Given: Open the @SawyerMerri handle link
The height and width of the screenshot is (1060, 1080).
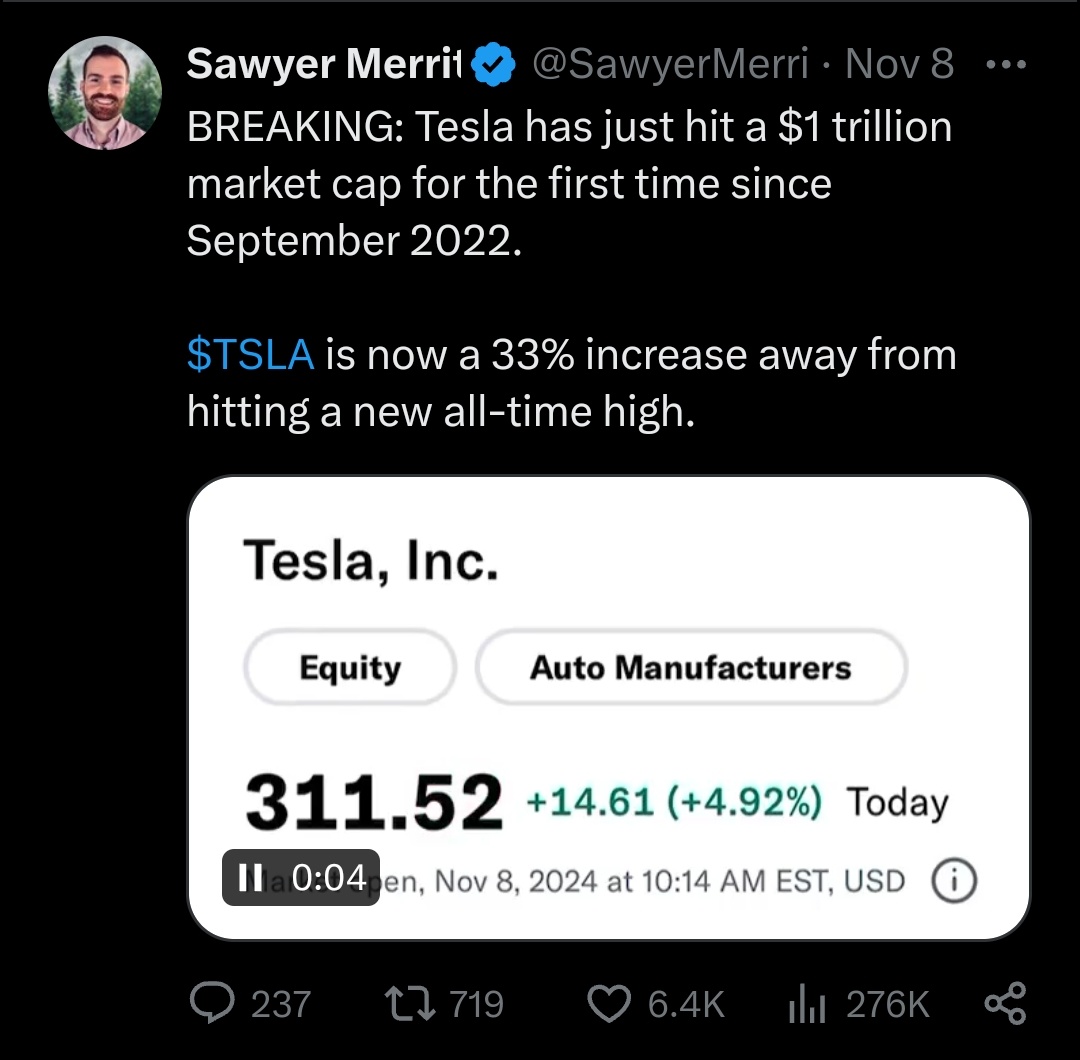Looking at the screenshot, I should (x=670, y=64).
